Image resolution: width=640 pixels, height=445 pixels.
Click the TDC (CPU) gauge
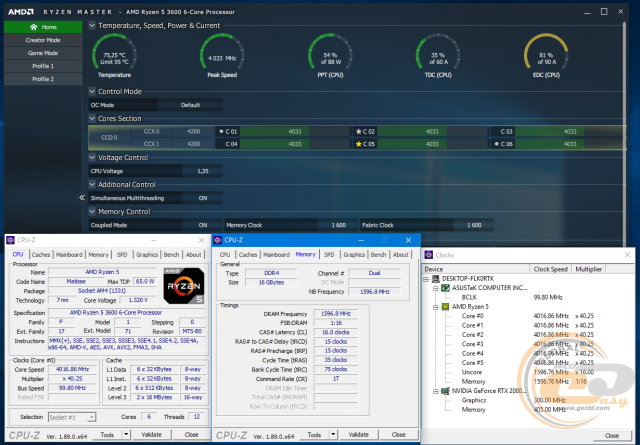(x=438, y=56)
